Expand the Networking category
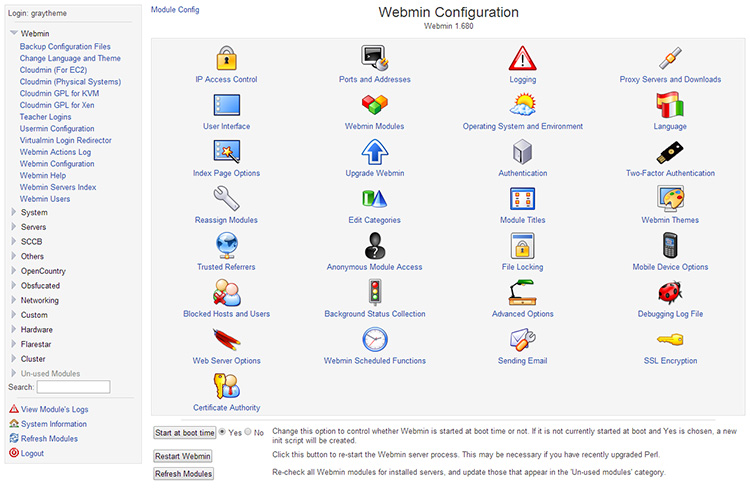750x500 pixels. pos(14,300)
